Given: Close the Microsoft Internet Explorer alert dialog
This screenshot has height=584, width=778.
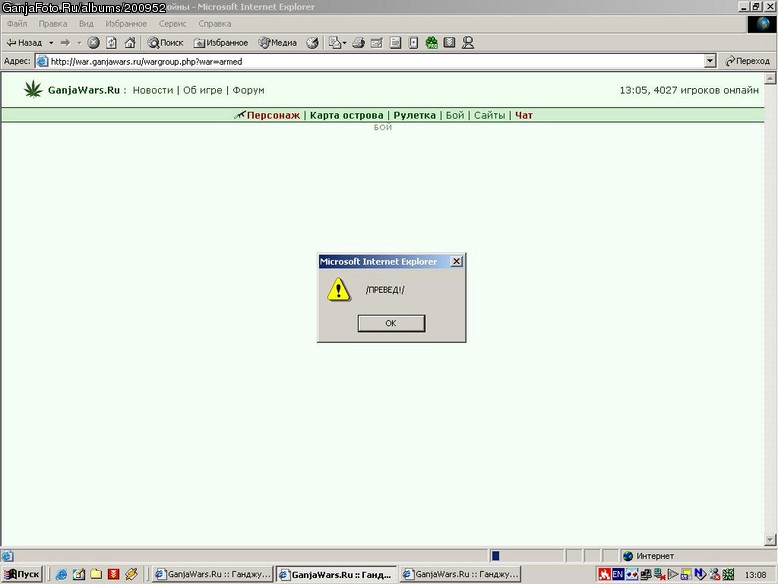Looking at the screenshot, I should (456, 261).
